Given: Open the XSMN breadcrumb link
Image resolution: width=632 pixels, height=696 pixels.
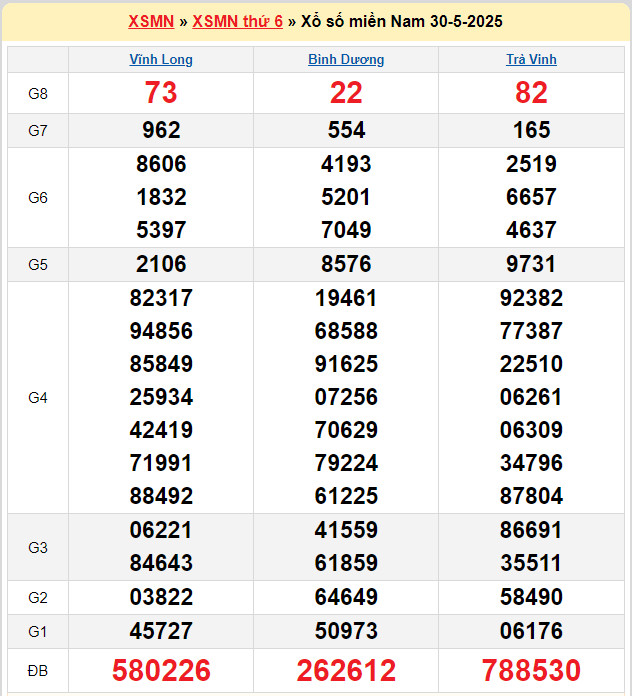Looking at the screenshot, I should (x=151, y=21).
